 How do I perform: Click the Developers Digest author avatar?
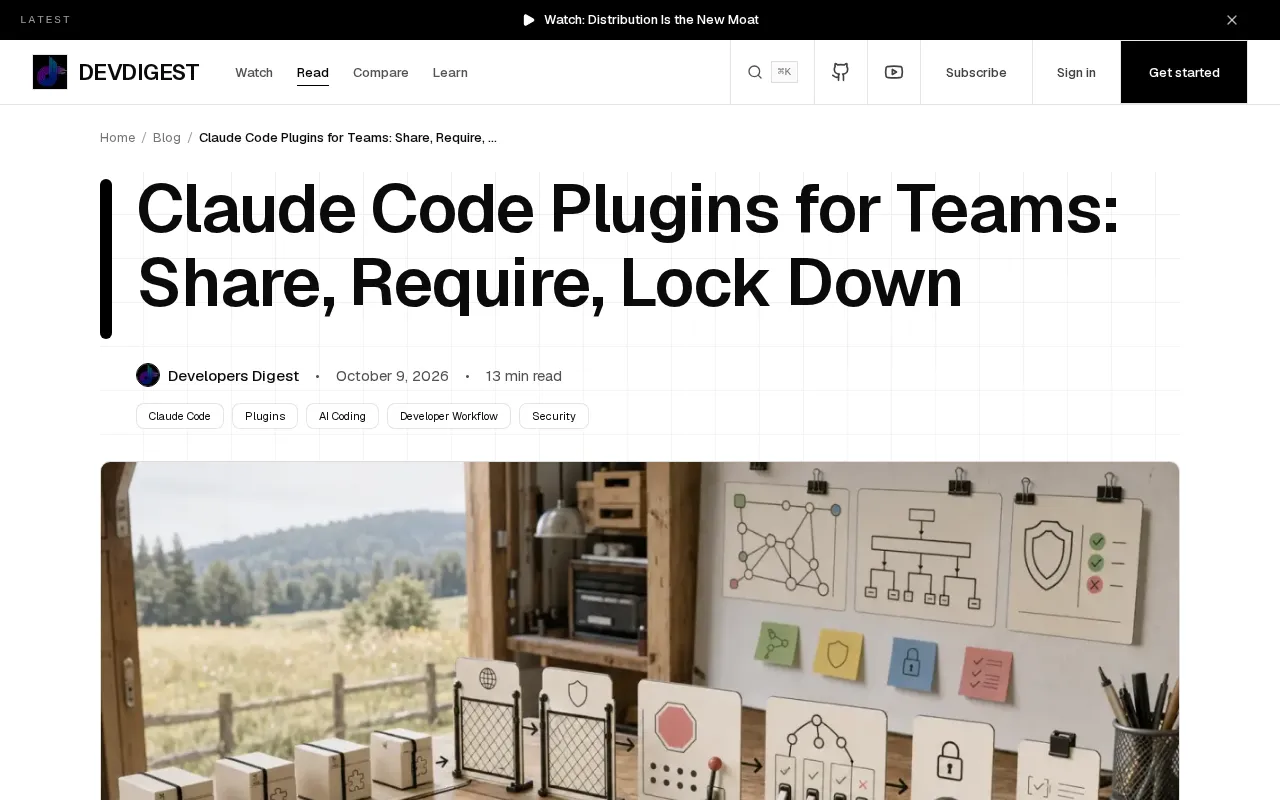148,375
